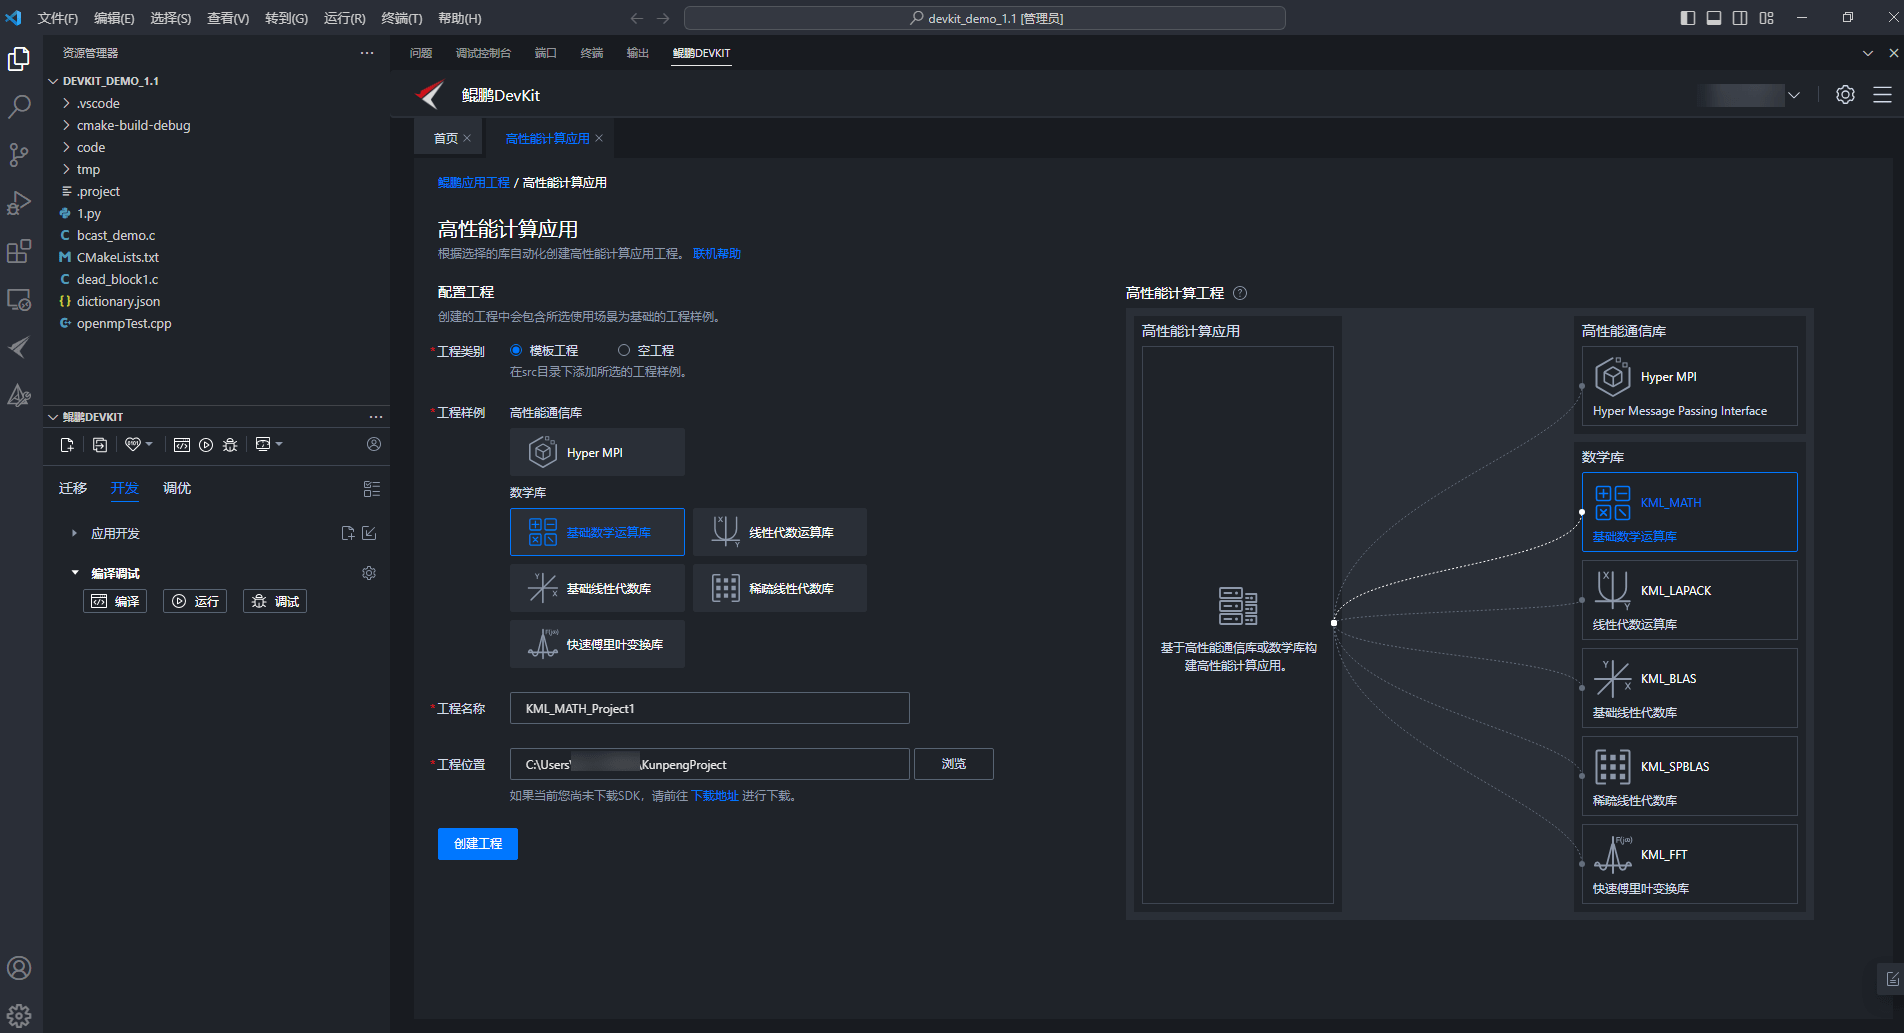The width and height of the screenshot is (1904, 1033).
Task: Click the help icon beside 高性能计算工程
Action: click(x=1240, y=293)
